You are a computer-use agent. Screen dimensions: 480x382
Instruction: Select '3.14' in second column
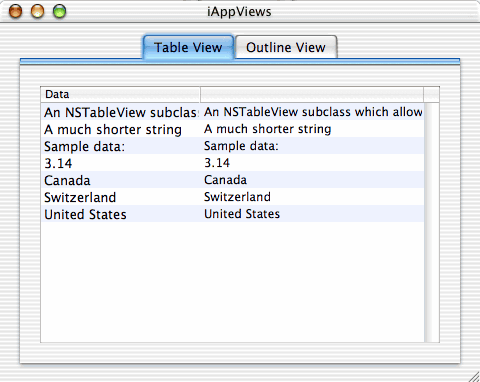point(312,163)
